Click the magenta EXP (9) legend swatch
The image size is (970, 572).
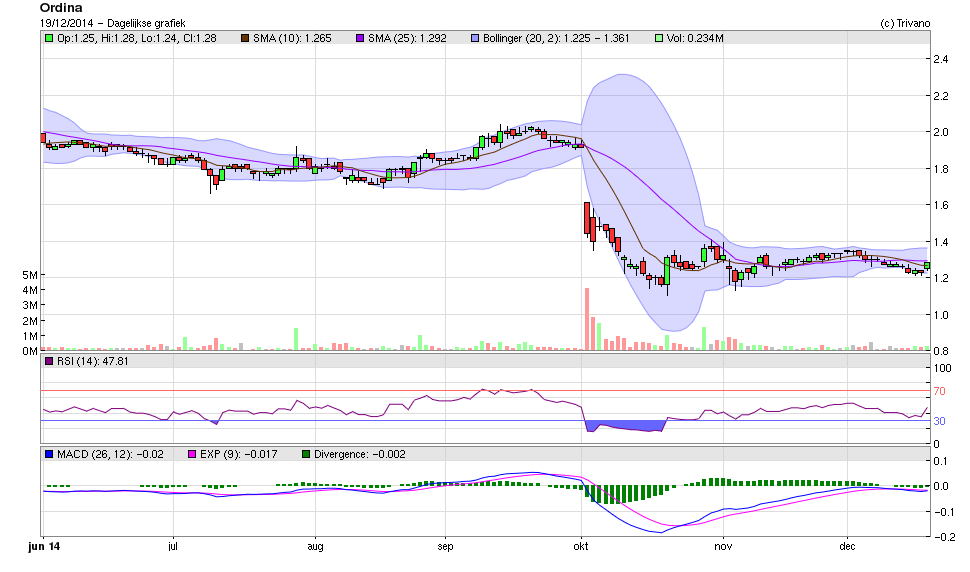coord(192,455)
